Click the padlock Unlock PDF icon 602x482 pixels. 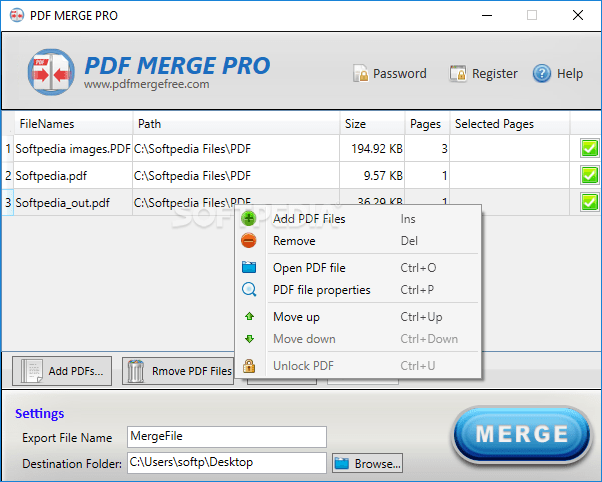coord(249,366)
